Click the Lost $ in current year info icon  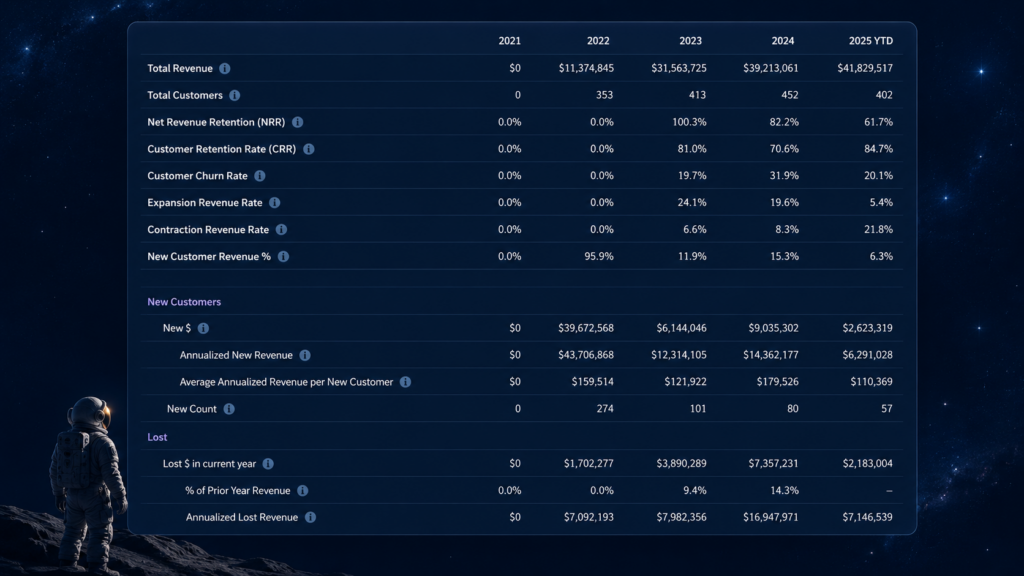point(268,464)
